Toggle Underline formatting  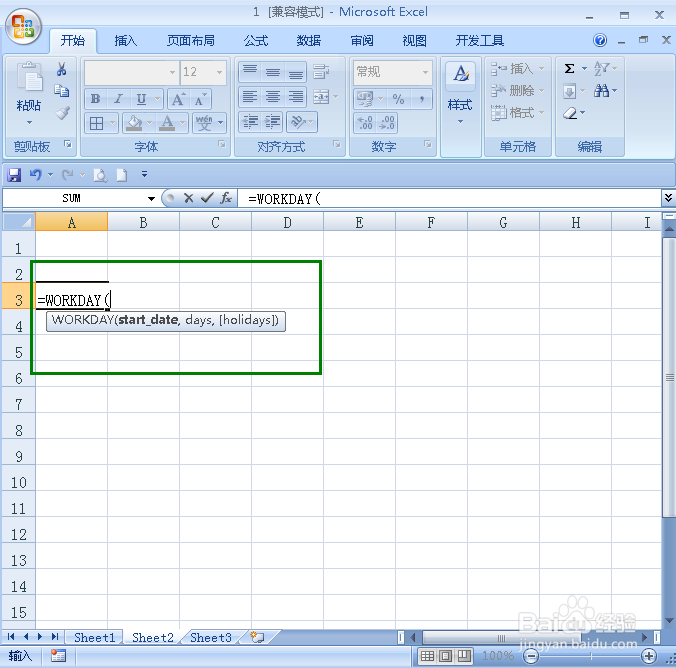[x=141, y=99]
